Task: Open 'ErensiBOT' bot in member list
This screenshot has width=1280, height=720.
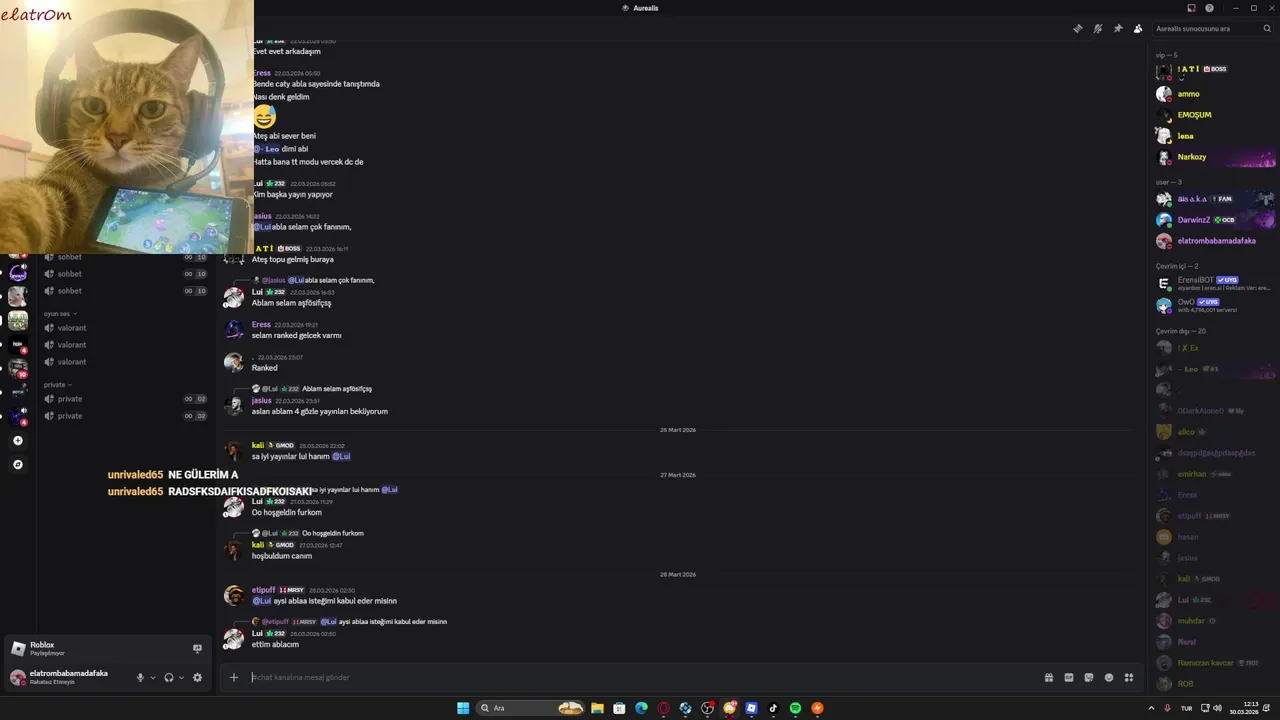Action: [x=1215, y=283]
